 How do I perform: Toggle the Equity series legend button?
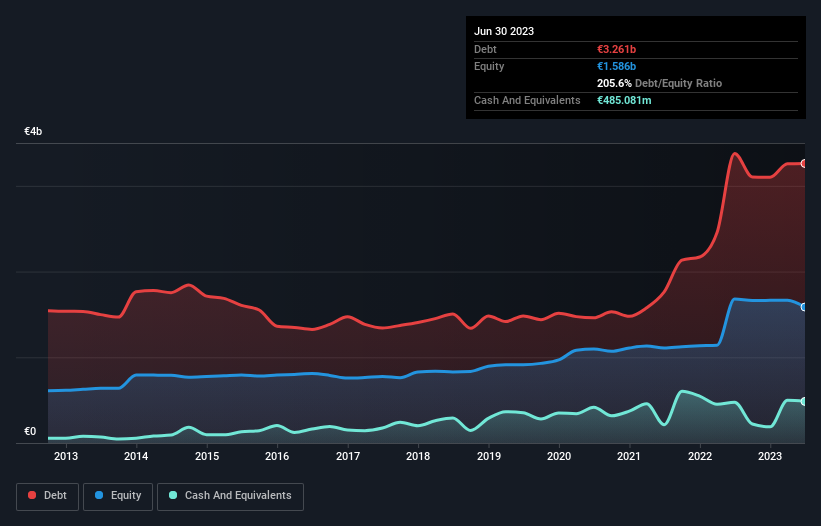(x=118, y=496)
